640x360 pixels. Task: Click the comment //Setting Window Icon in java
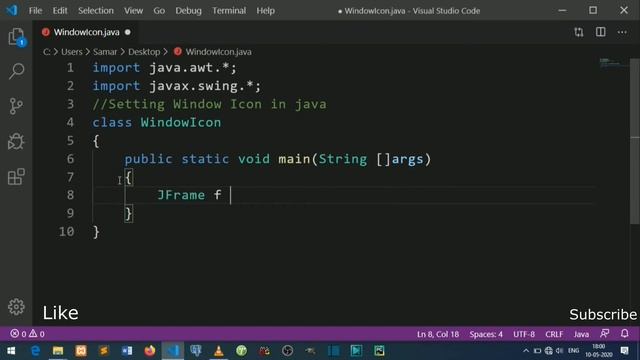(x=209, y=104)
